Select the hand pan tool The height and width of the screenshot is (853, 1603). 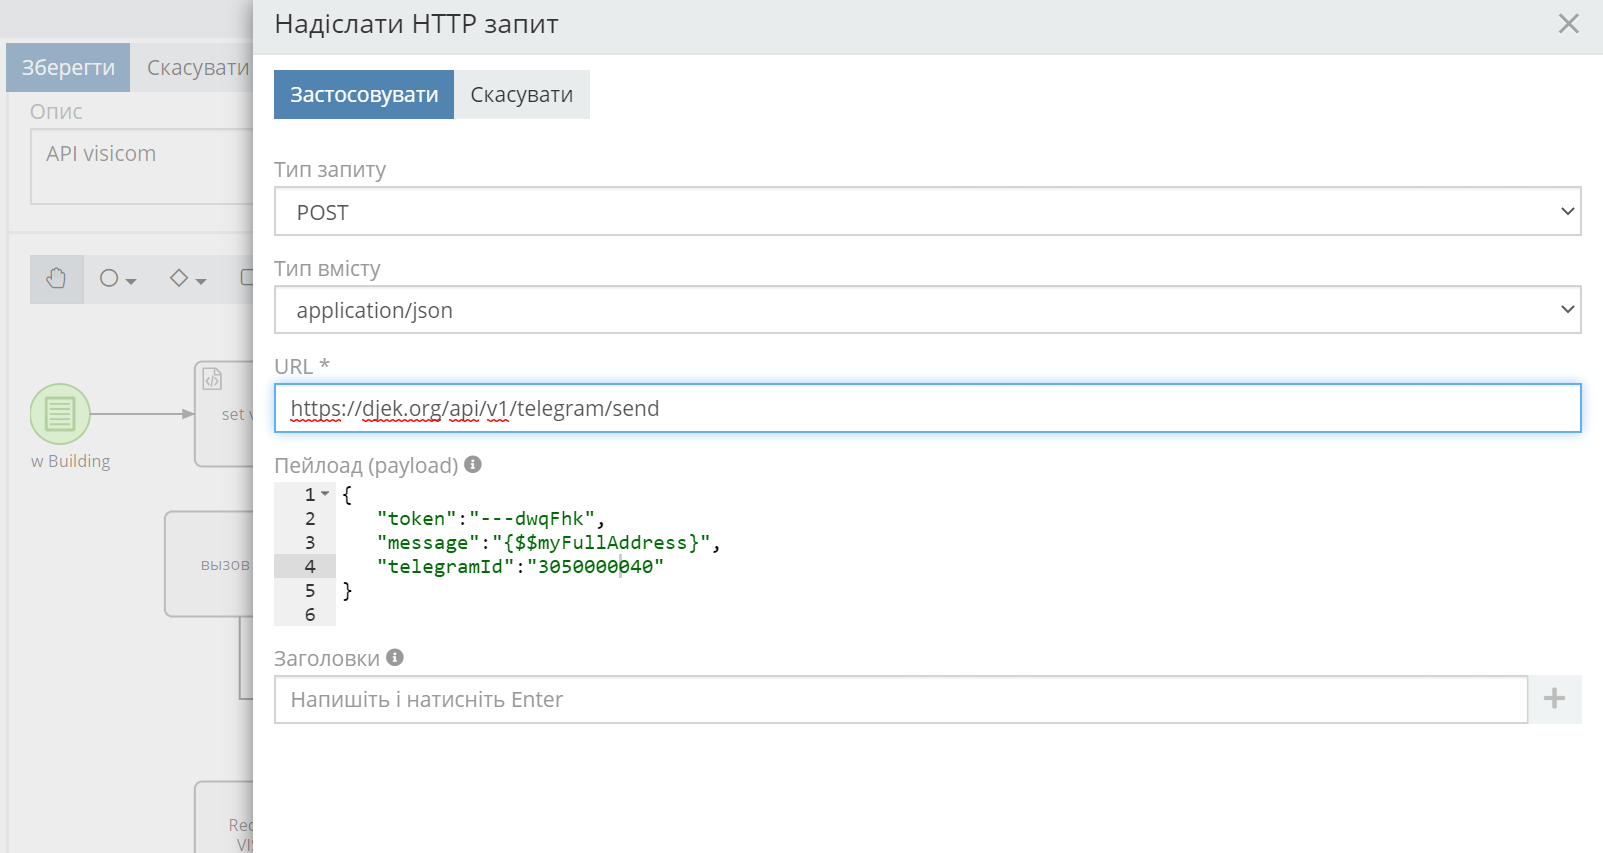(x=56, y=279)
